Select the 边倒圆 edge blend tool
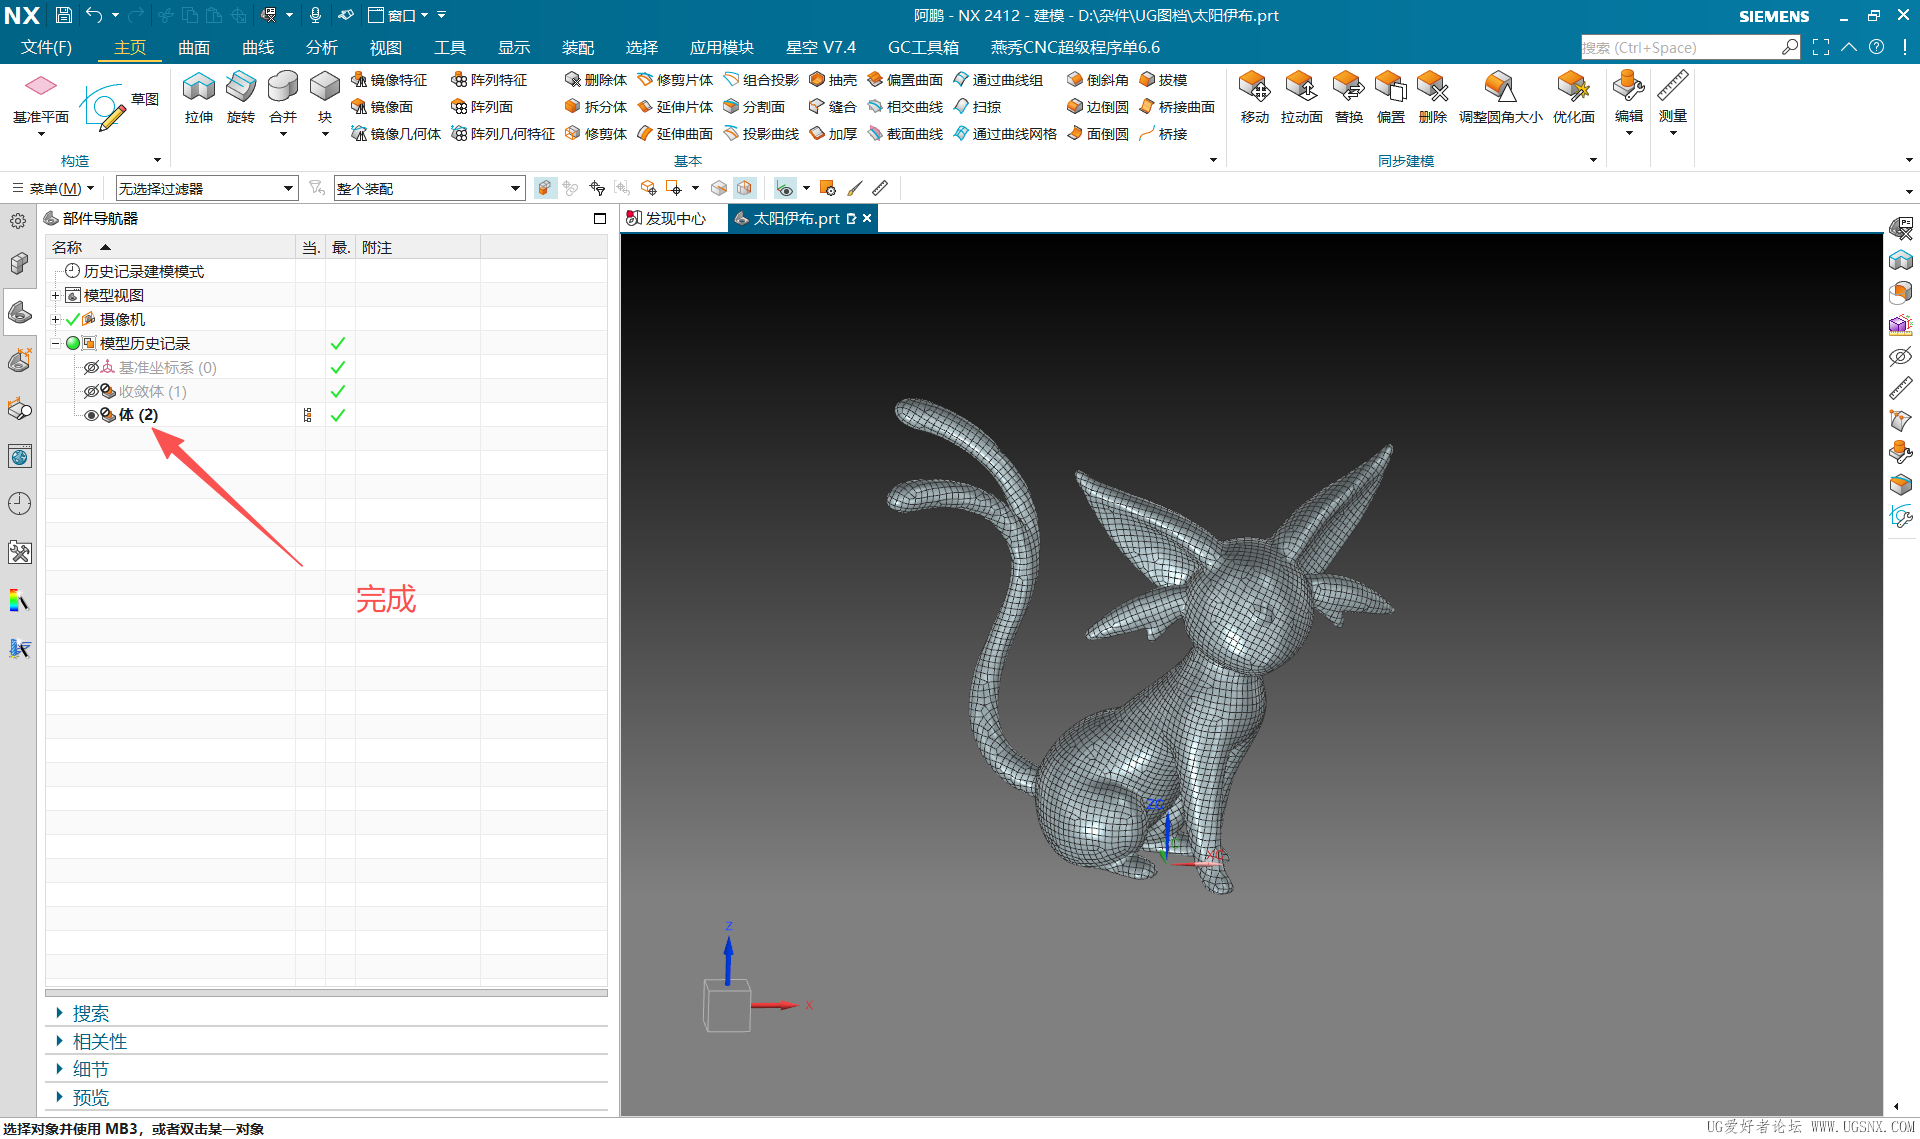This screenshot has width=1920, height=1139. [1098, 107]
